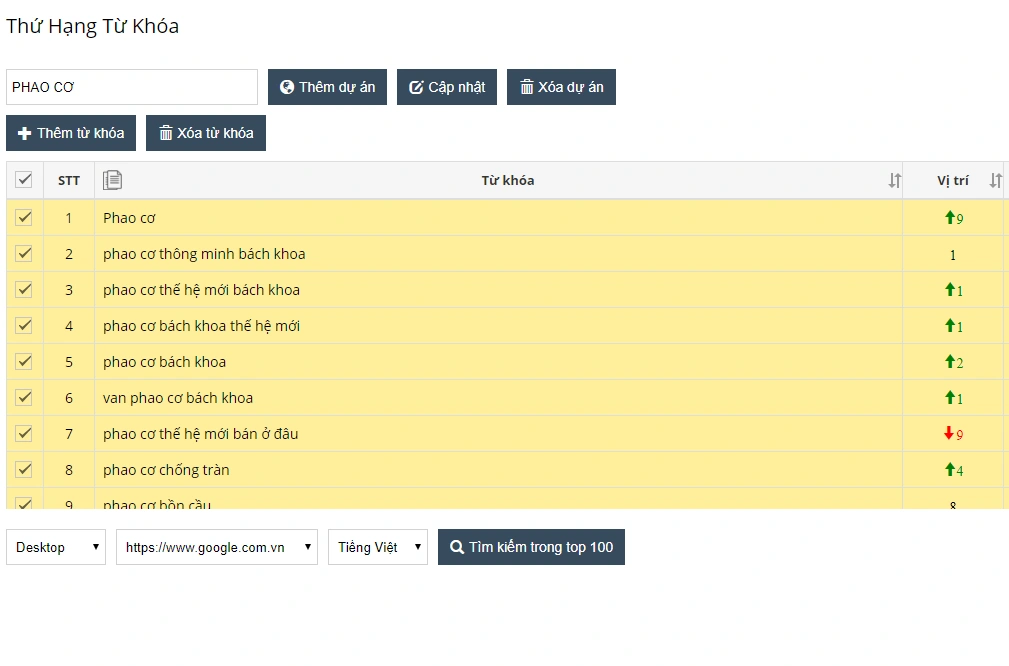Uncheck checkbox for phao cơ chống tràn

point(24,470)
